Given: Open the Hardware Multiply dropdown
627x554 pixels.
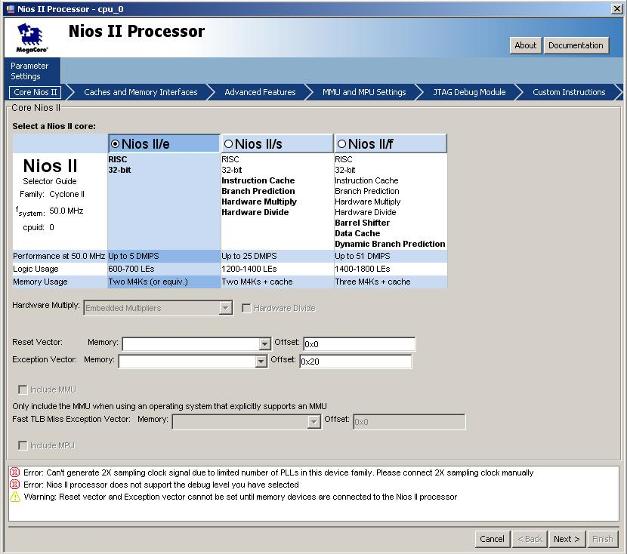Looking at the screenshot, I should click(x=226, y=308).
